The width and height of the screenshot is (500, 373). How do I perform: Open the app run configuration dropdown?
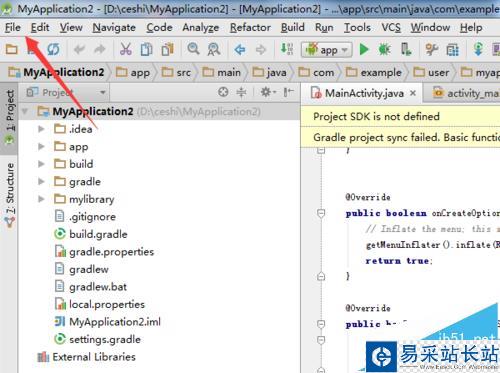point(327,50)
